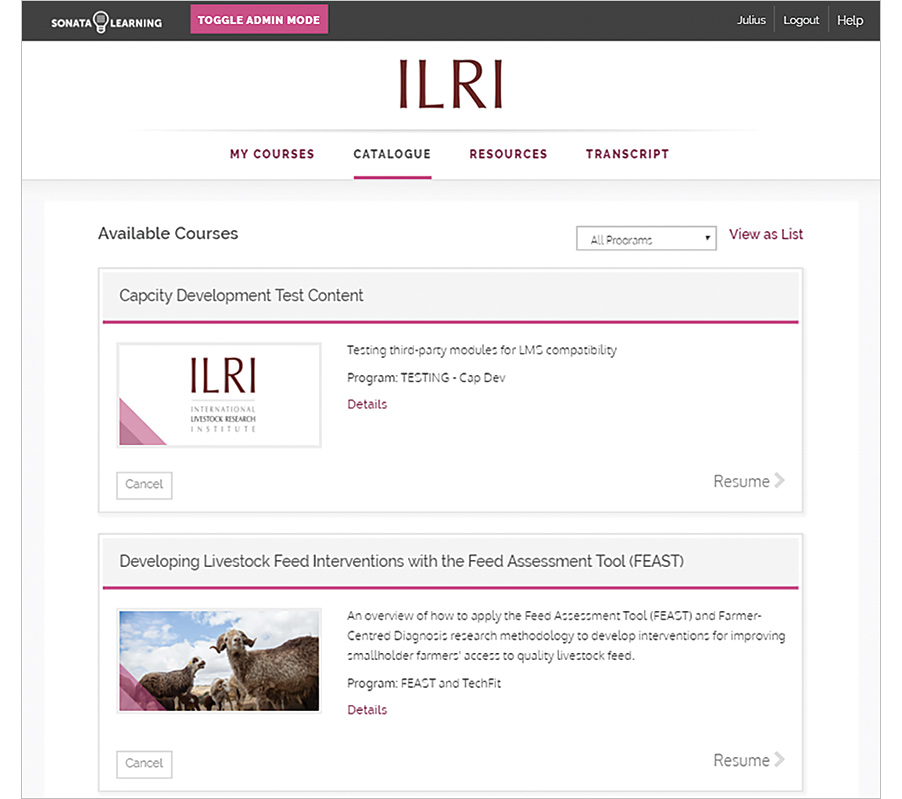Click the ILRI course thumbnail image

coord(219,395)
